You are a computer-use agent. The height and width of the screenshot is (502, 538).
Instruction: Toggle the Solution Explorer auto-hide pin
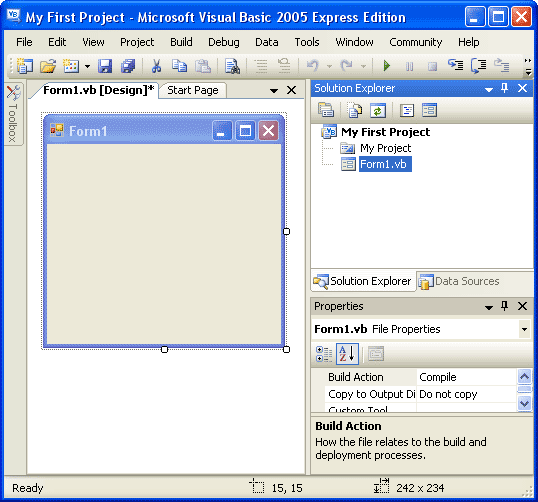(504, 88)
